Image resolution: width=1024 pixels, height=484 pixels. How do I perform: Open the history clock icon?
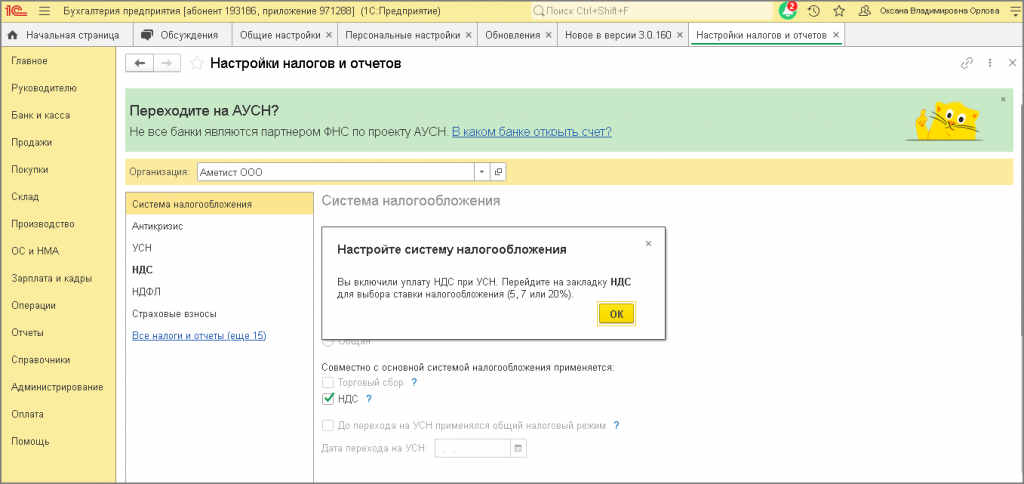tap(814, 11)
